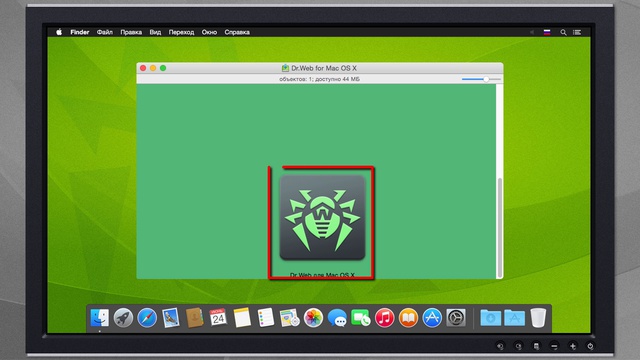Open the Downloads folder stack in dock
640x360 pixels.
(490, 318)
